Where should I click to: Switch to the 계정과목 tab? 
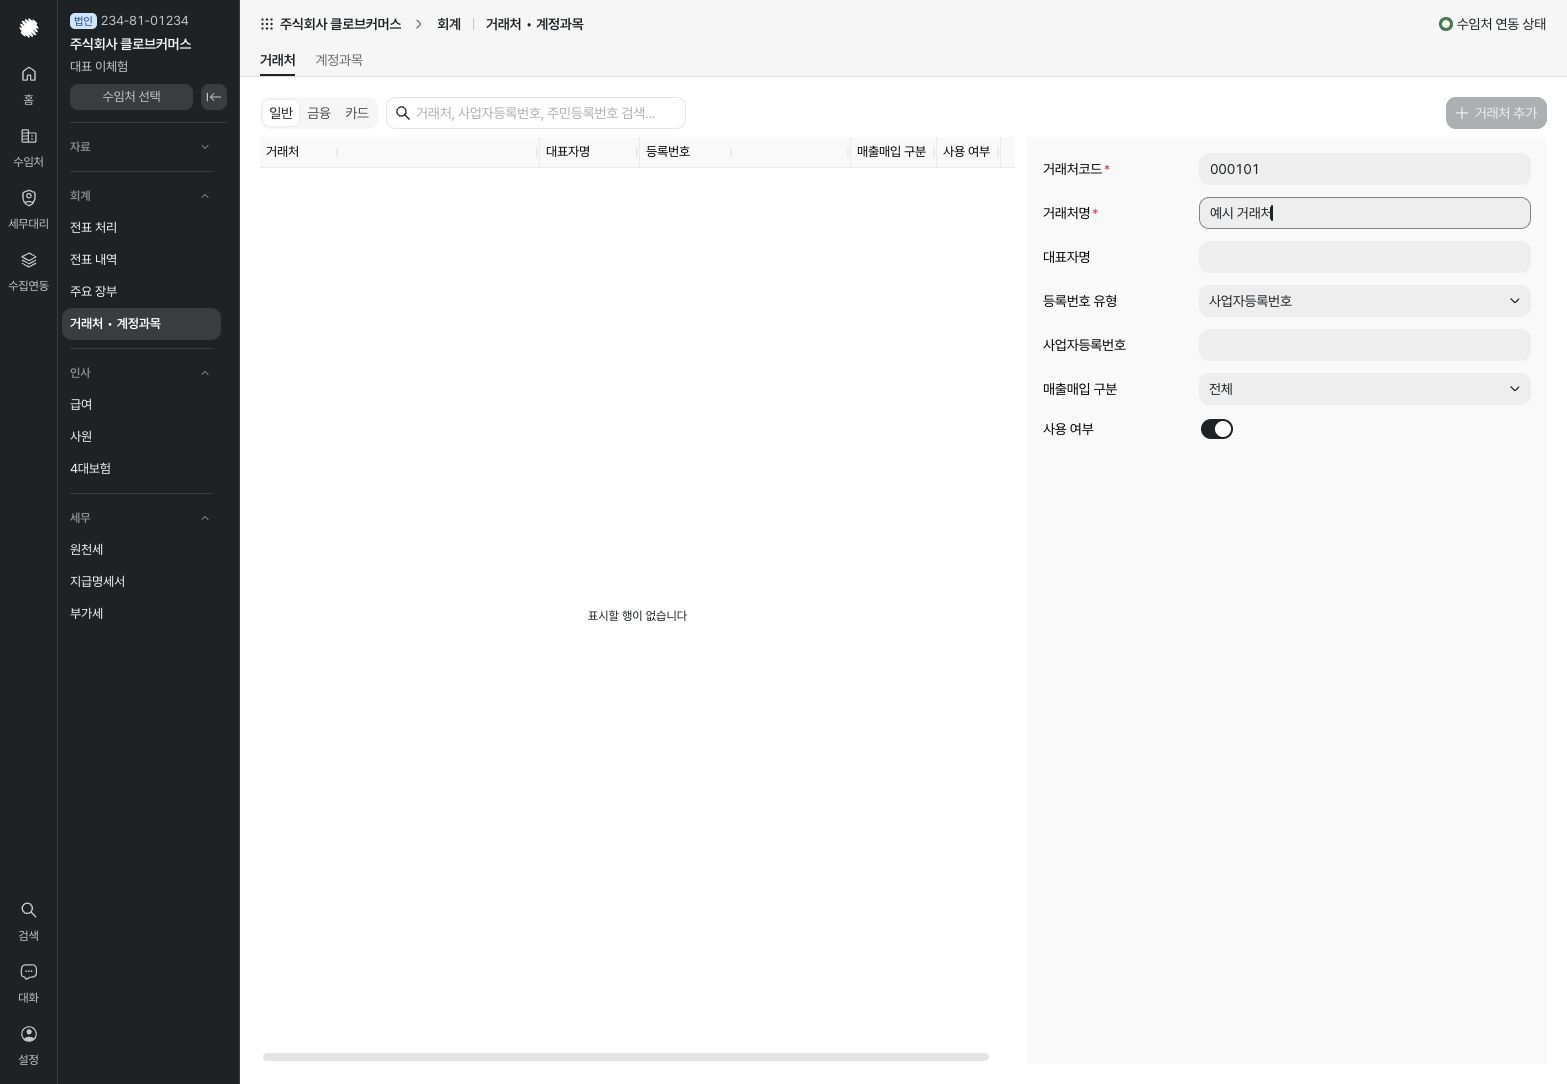[x=339, y=60]
